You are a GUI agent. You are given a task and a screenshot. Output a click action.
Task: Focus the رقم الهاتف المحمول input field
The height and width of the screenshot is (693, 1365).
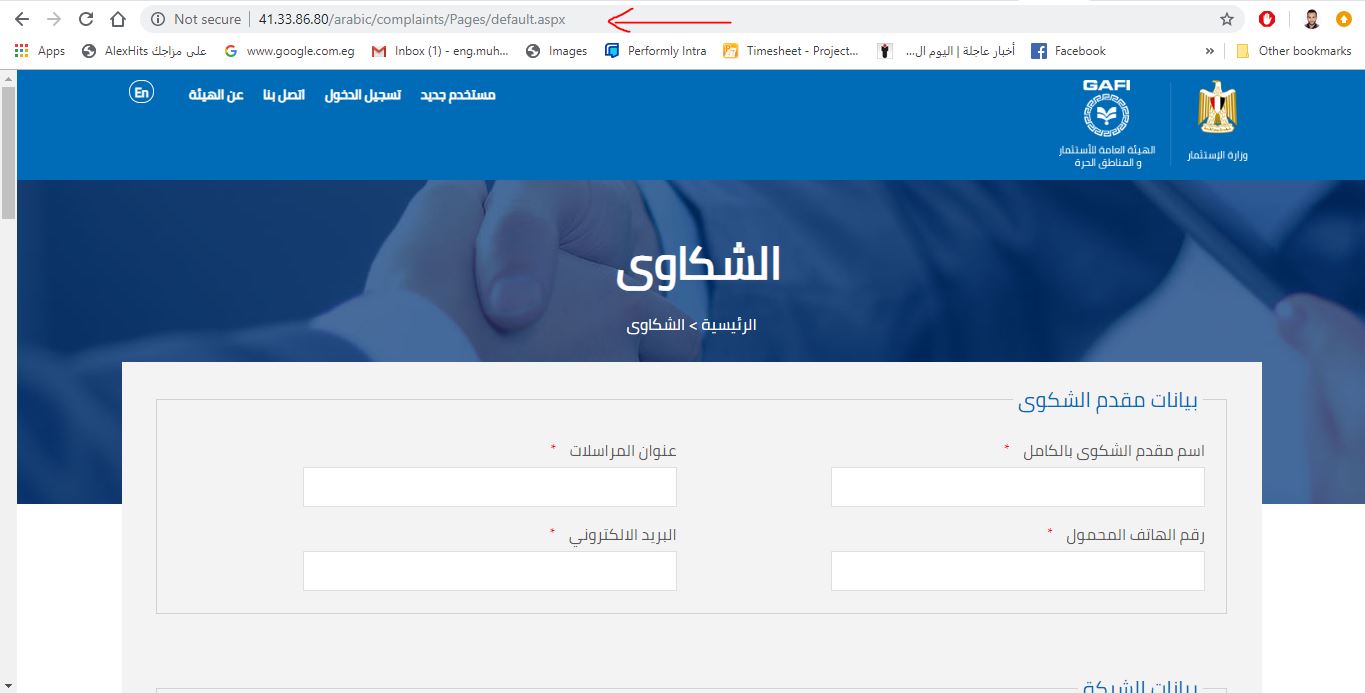pyautogui.click(x=1018, y=571)
